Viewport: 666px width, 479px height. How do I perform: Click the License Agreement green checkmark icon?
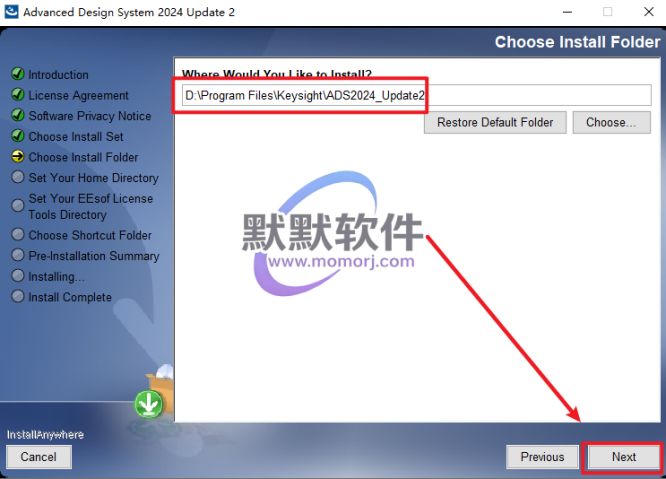point(18,95)
